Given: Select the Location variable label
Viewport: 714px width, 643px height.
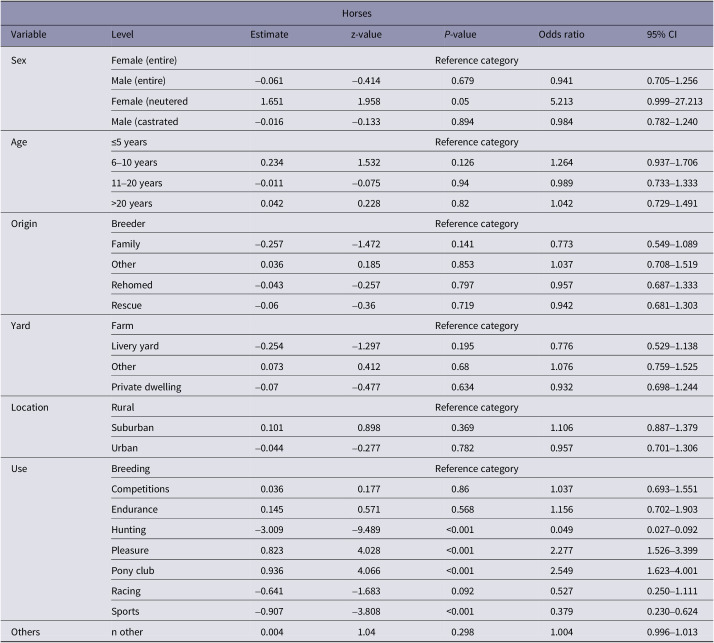Looking at the screenshot, I should pos(30,407).
